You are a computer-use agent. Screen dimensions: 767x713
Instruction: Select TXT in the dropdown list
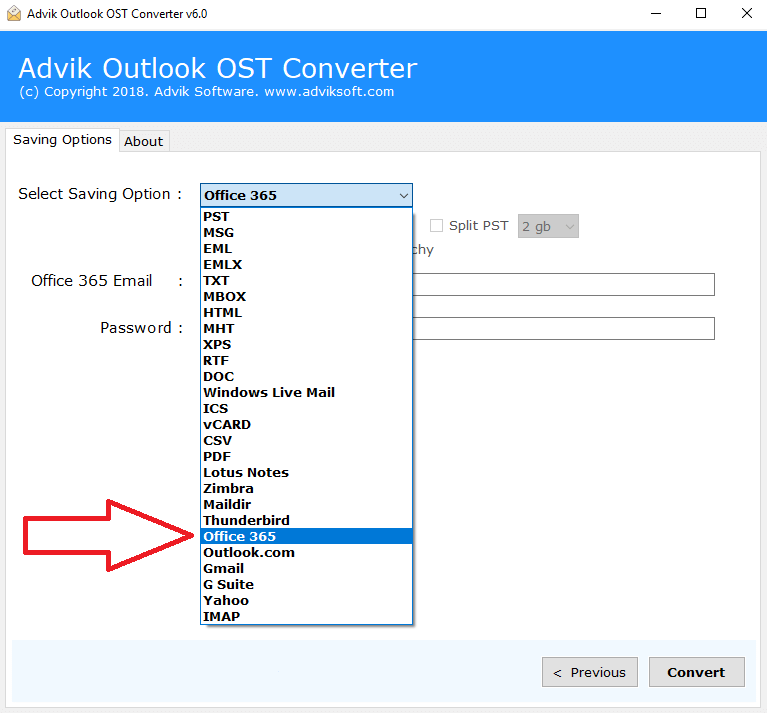click(x=306, y=281)
